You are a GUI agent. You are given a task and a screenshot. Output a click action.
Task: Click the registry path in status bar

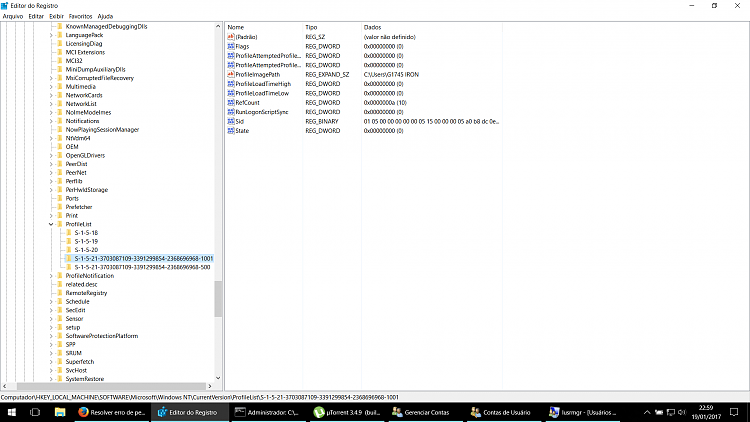pyautogui.click(x=199, y=397)
